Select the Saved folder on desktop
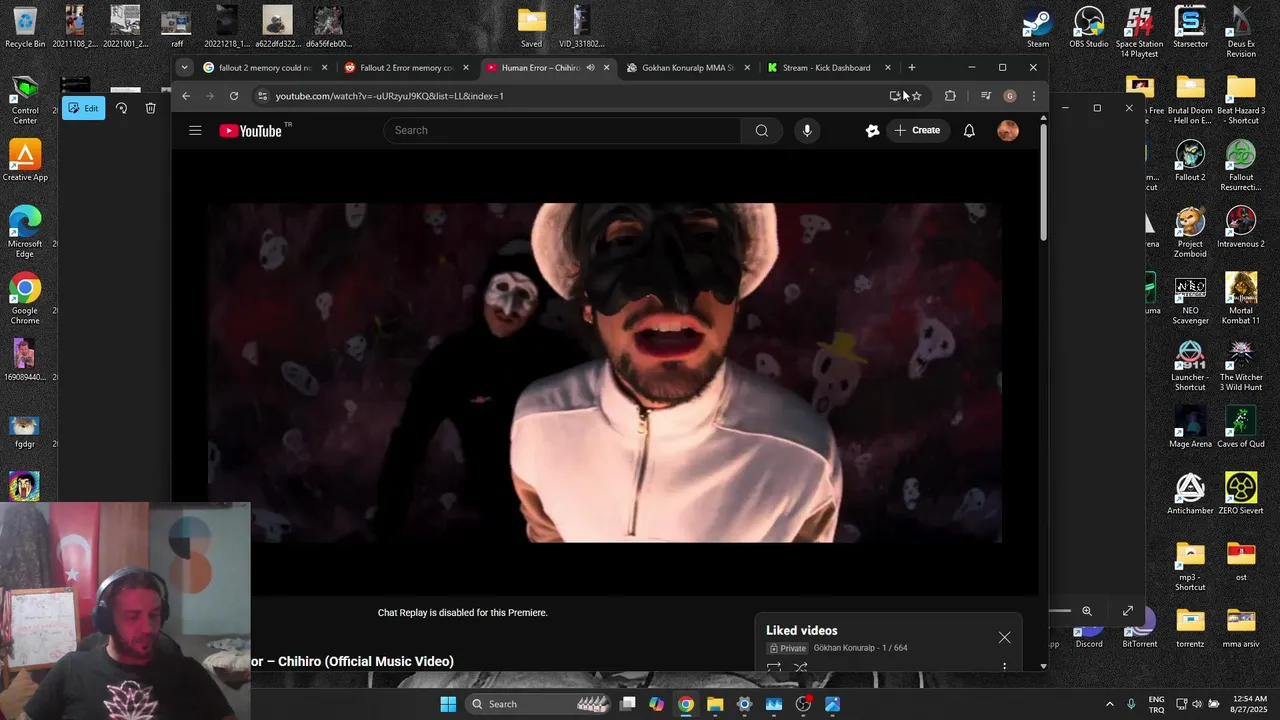 [x=532, y=28]
